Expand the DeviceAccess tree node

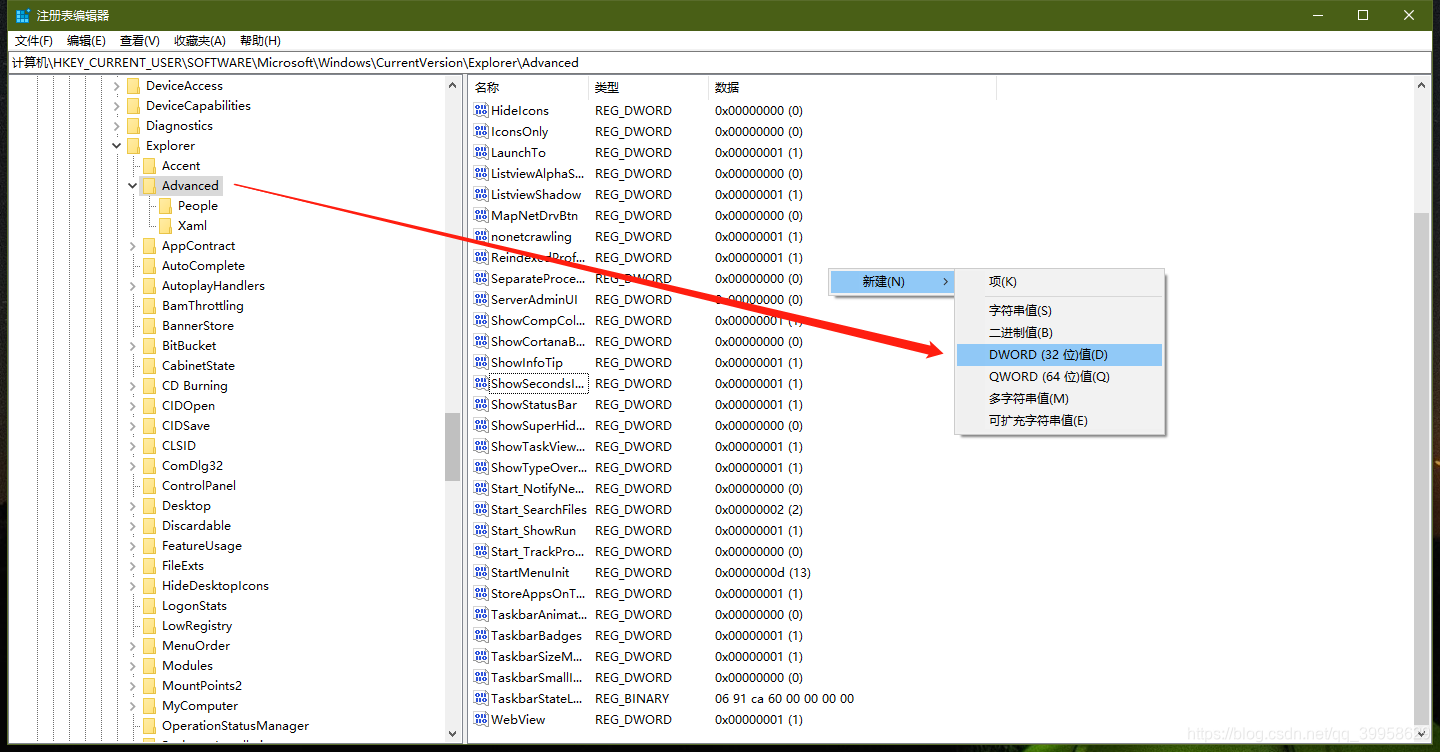coord(117,85)
